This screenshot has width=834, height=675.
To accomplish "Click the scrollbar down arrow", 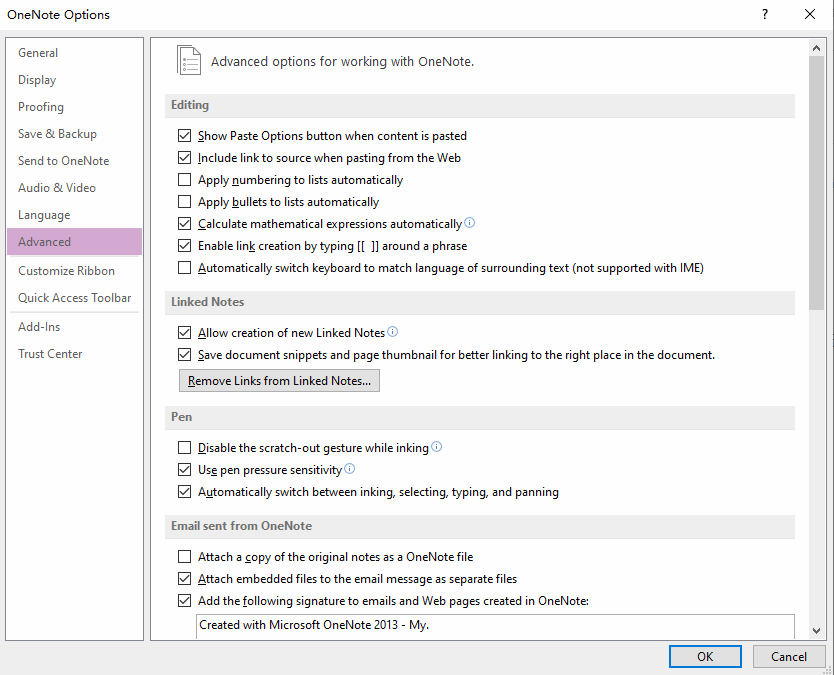I will (x=816, y=631).
